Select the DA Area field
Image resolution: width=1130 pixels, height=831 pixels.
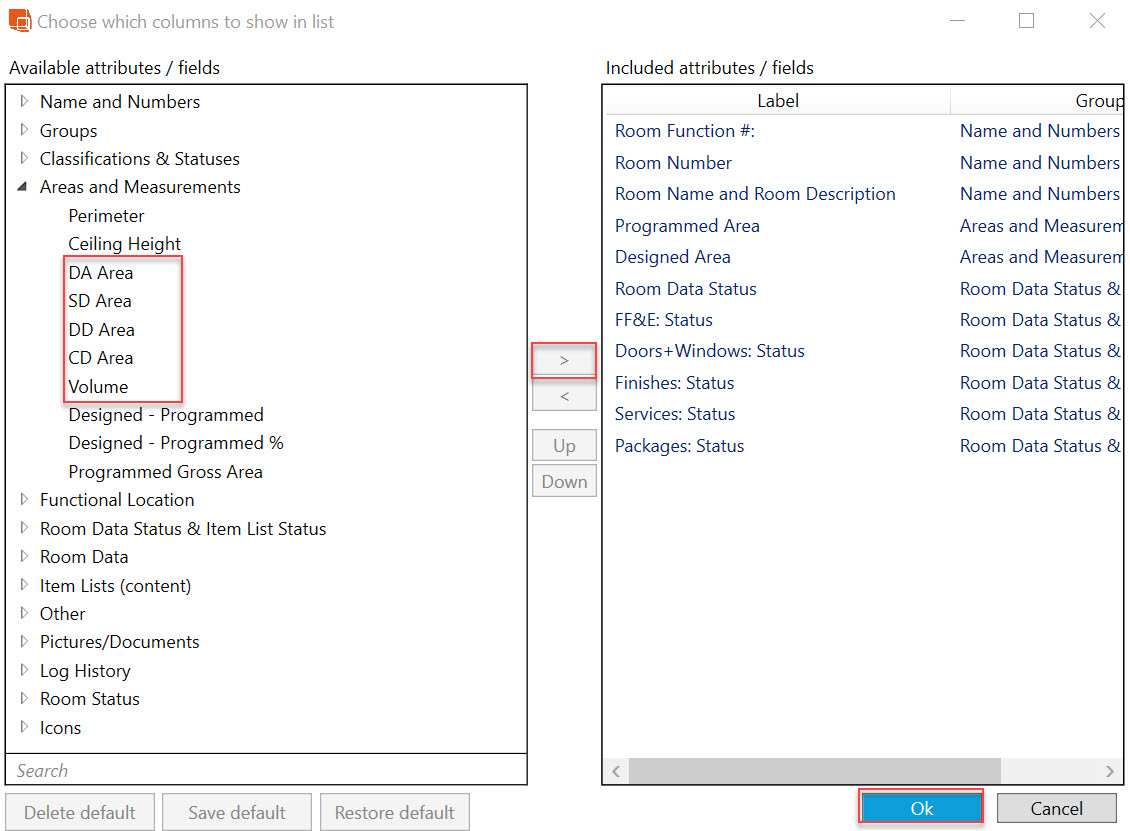point(101,273)
